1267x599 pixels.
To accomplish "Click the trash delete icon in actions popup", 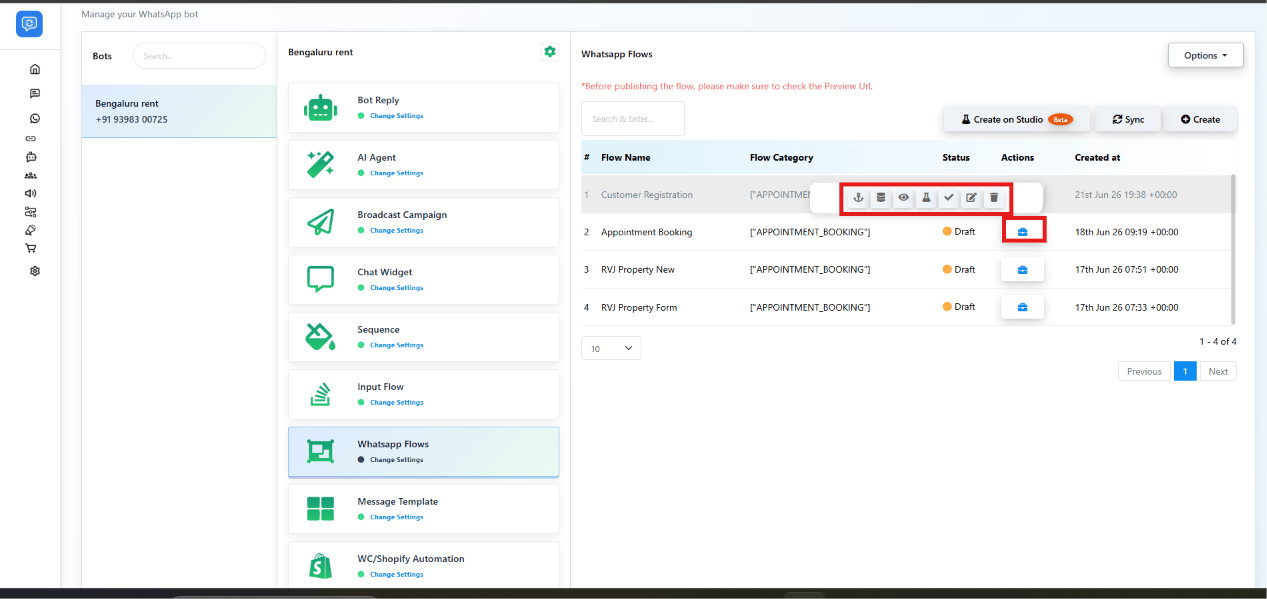I will pos(994,198).
